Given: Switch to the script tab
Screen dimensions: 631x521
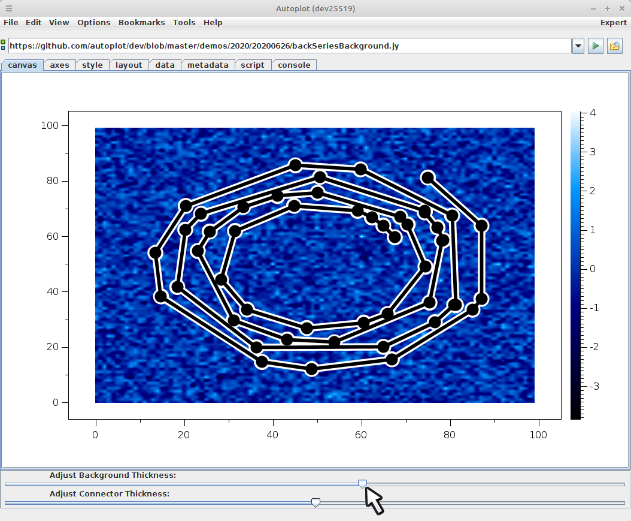Looking at the screenshot, I should [252, 65].
